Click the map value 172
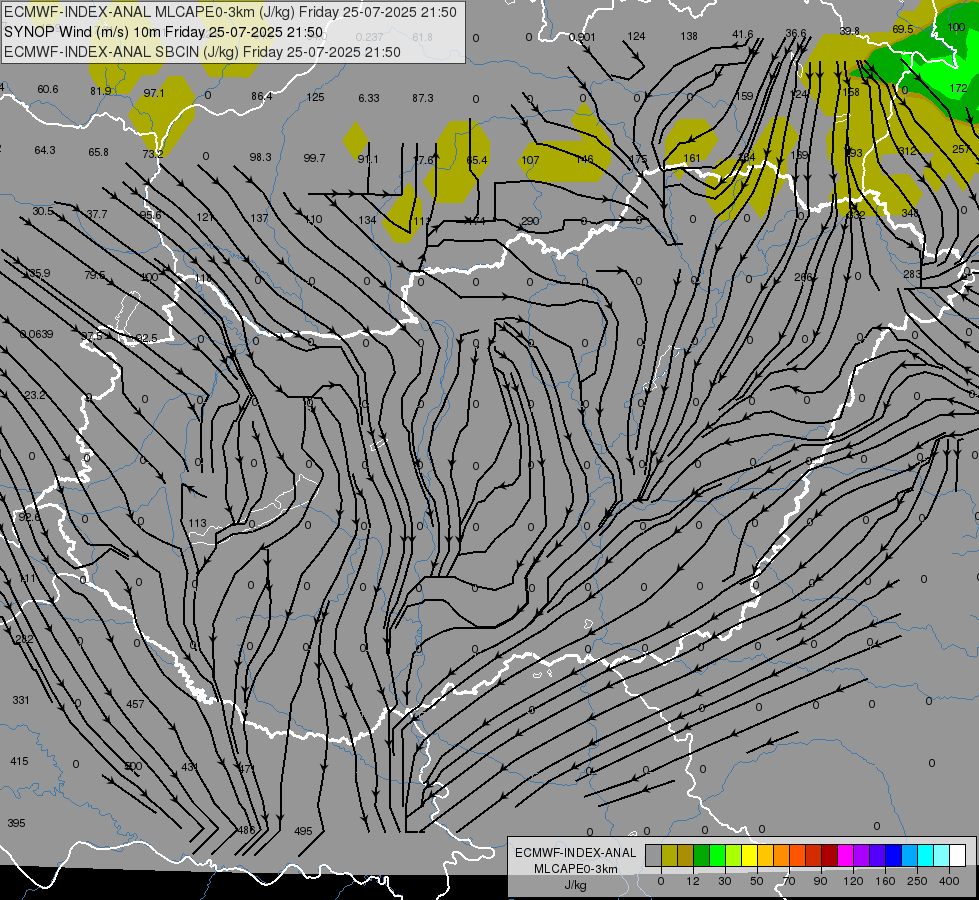979x900 pixels. click(x=958, y=89)
